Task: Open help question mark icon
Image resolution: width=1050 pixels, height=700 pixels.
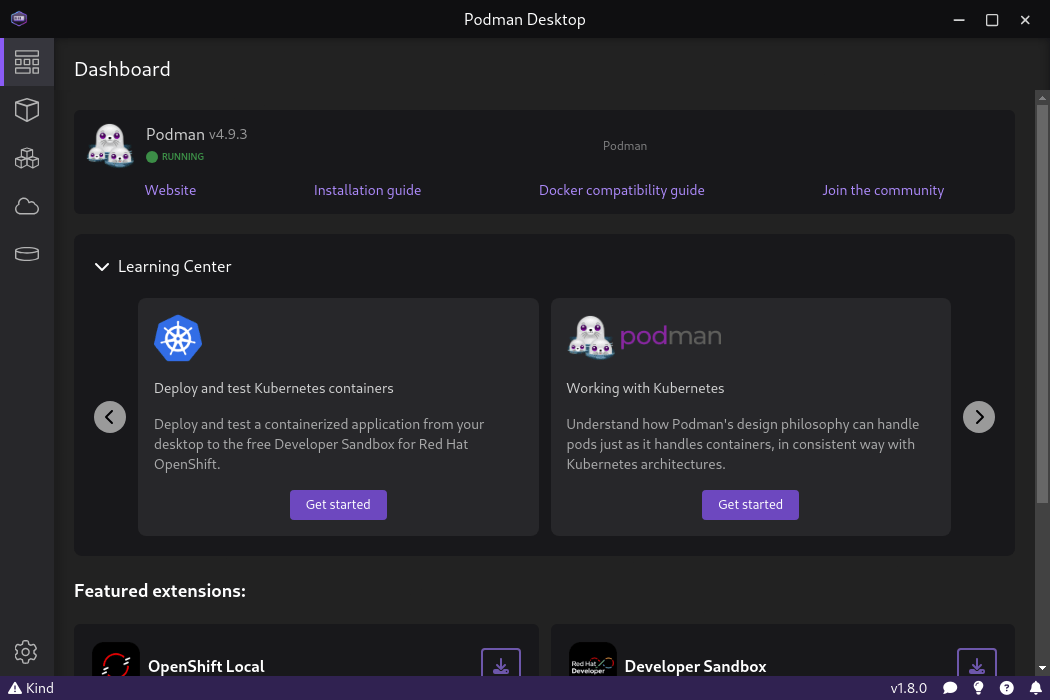Action: click(1006, 688)
